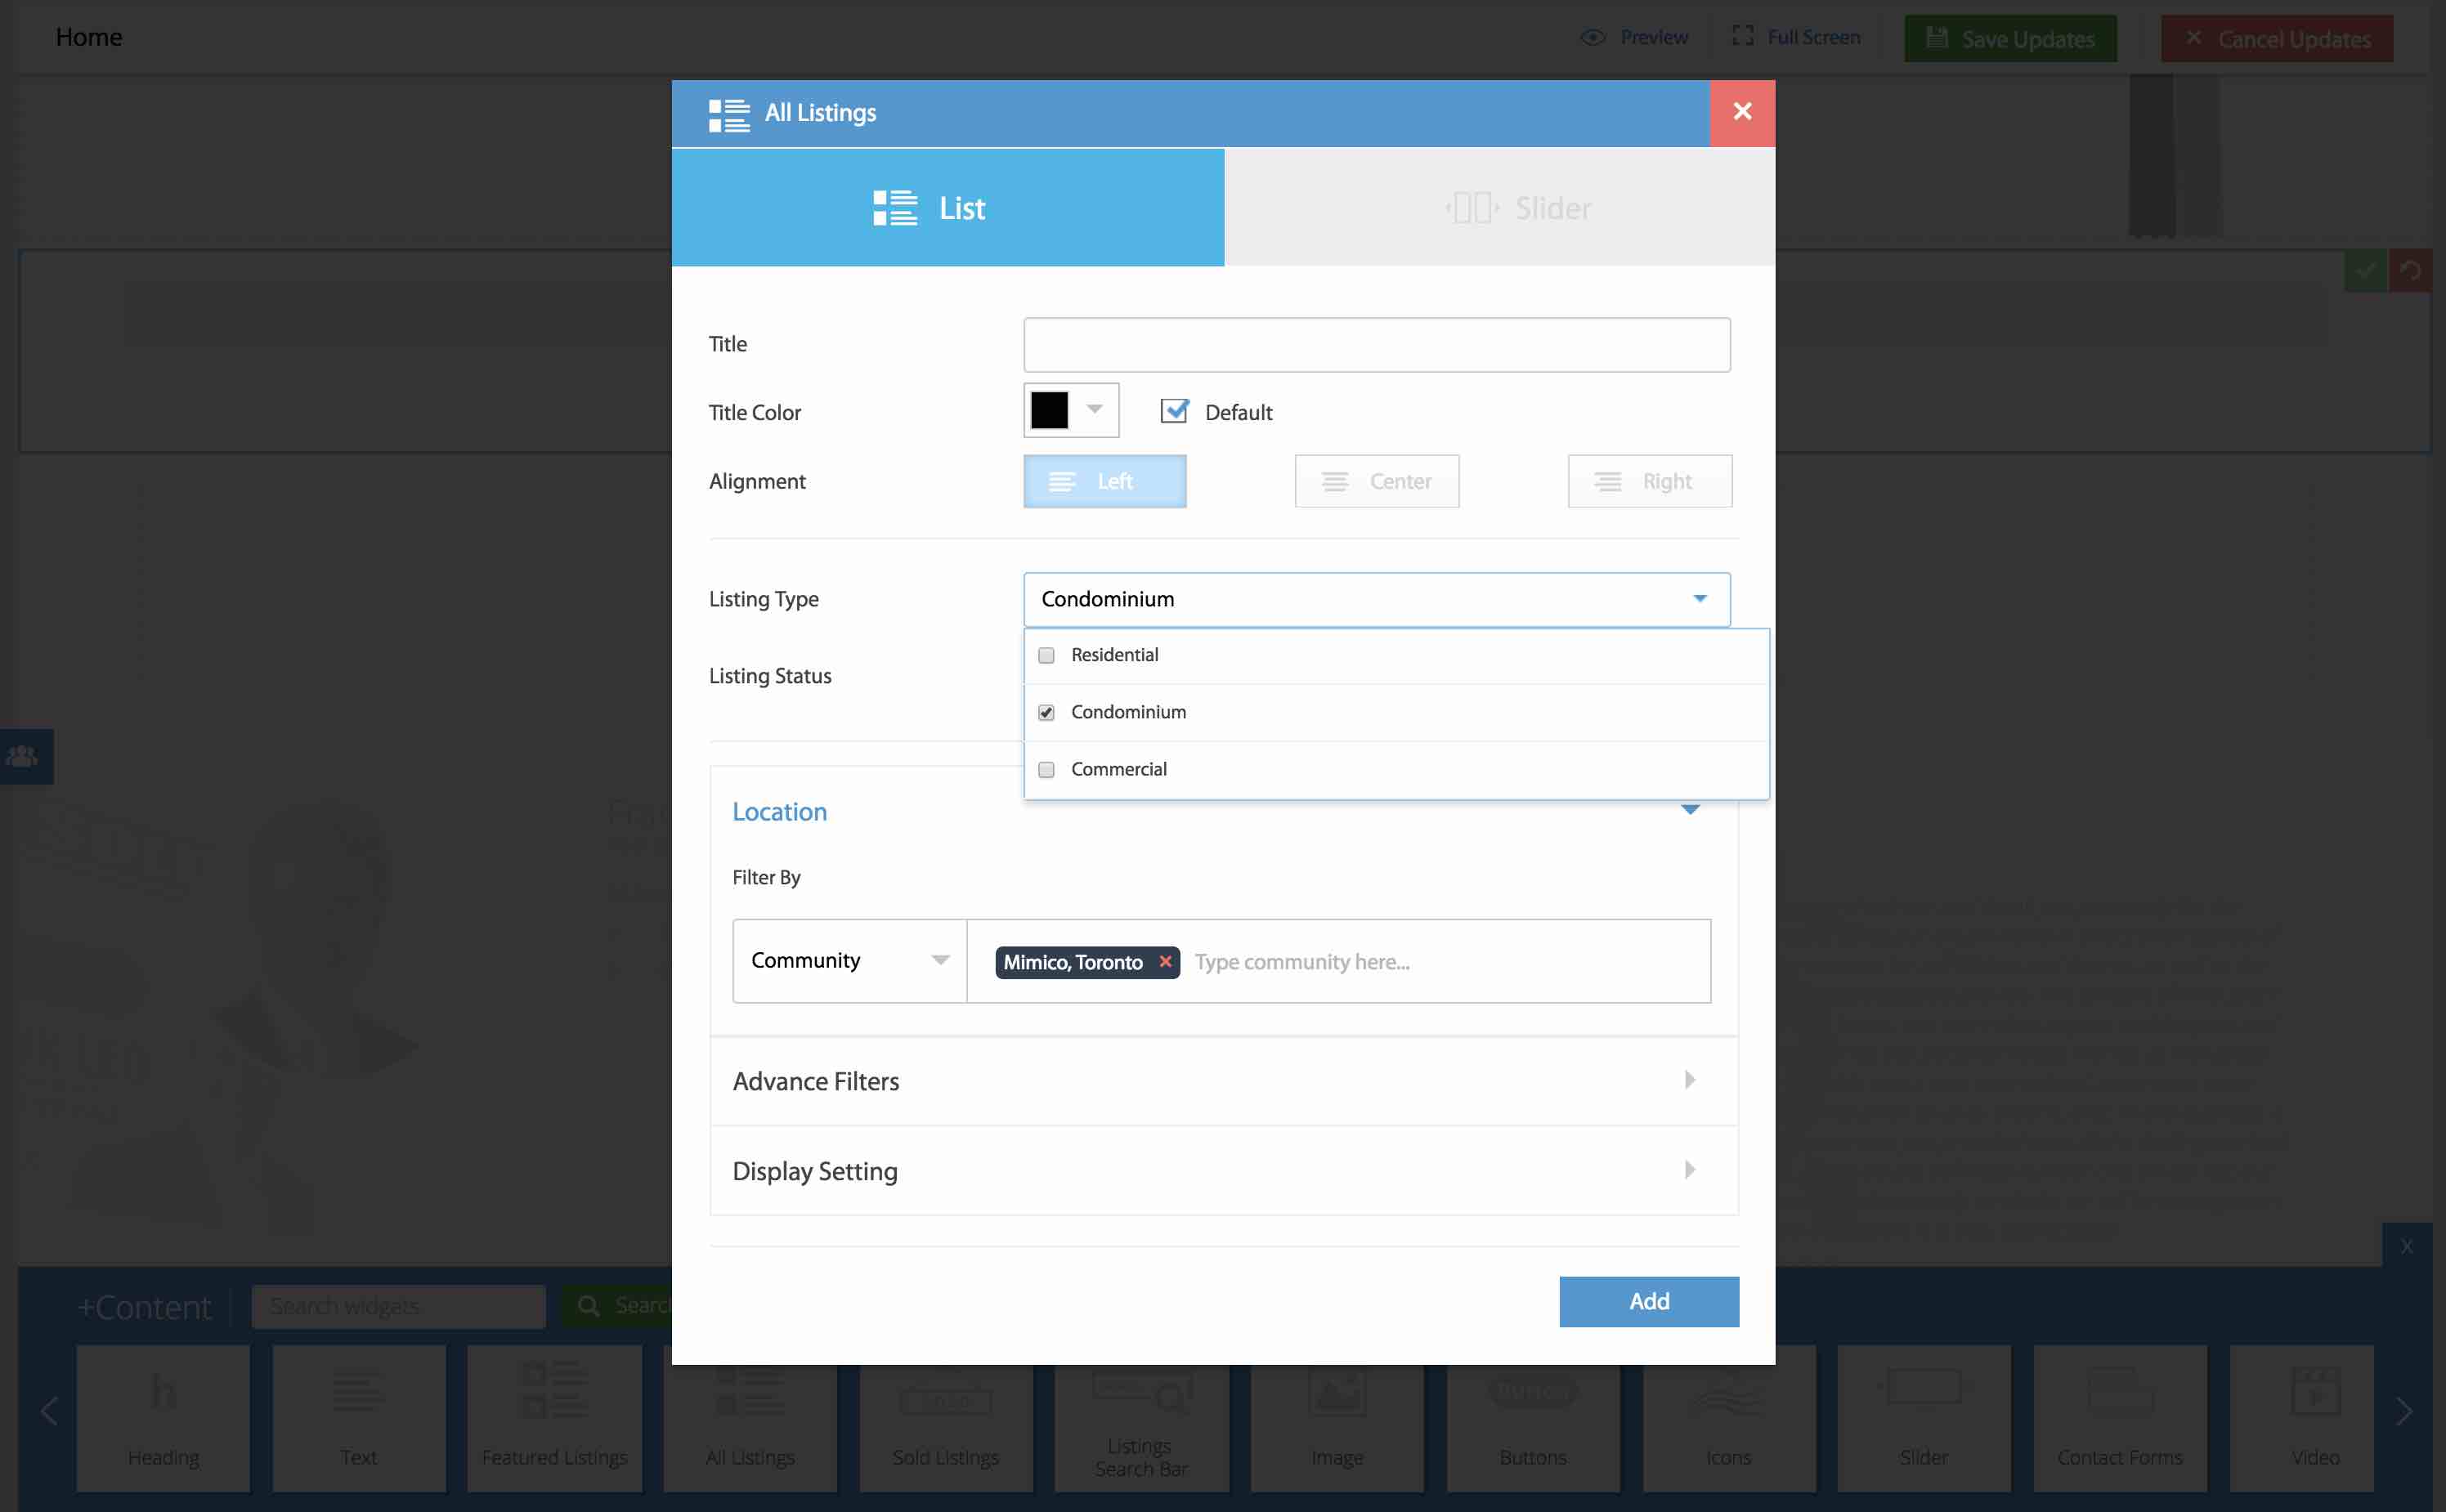Click the Add button

[x=1648, y=1301]
